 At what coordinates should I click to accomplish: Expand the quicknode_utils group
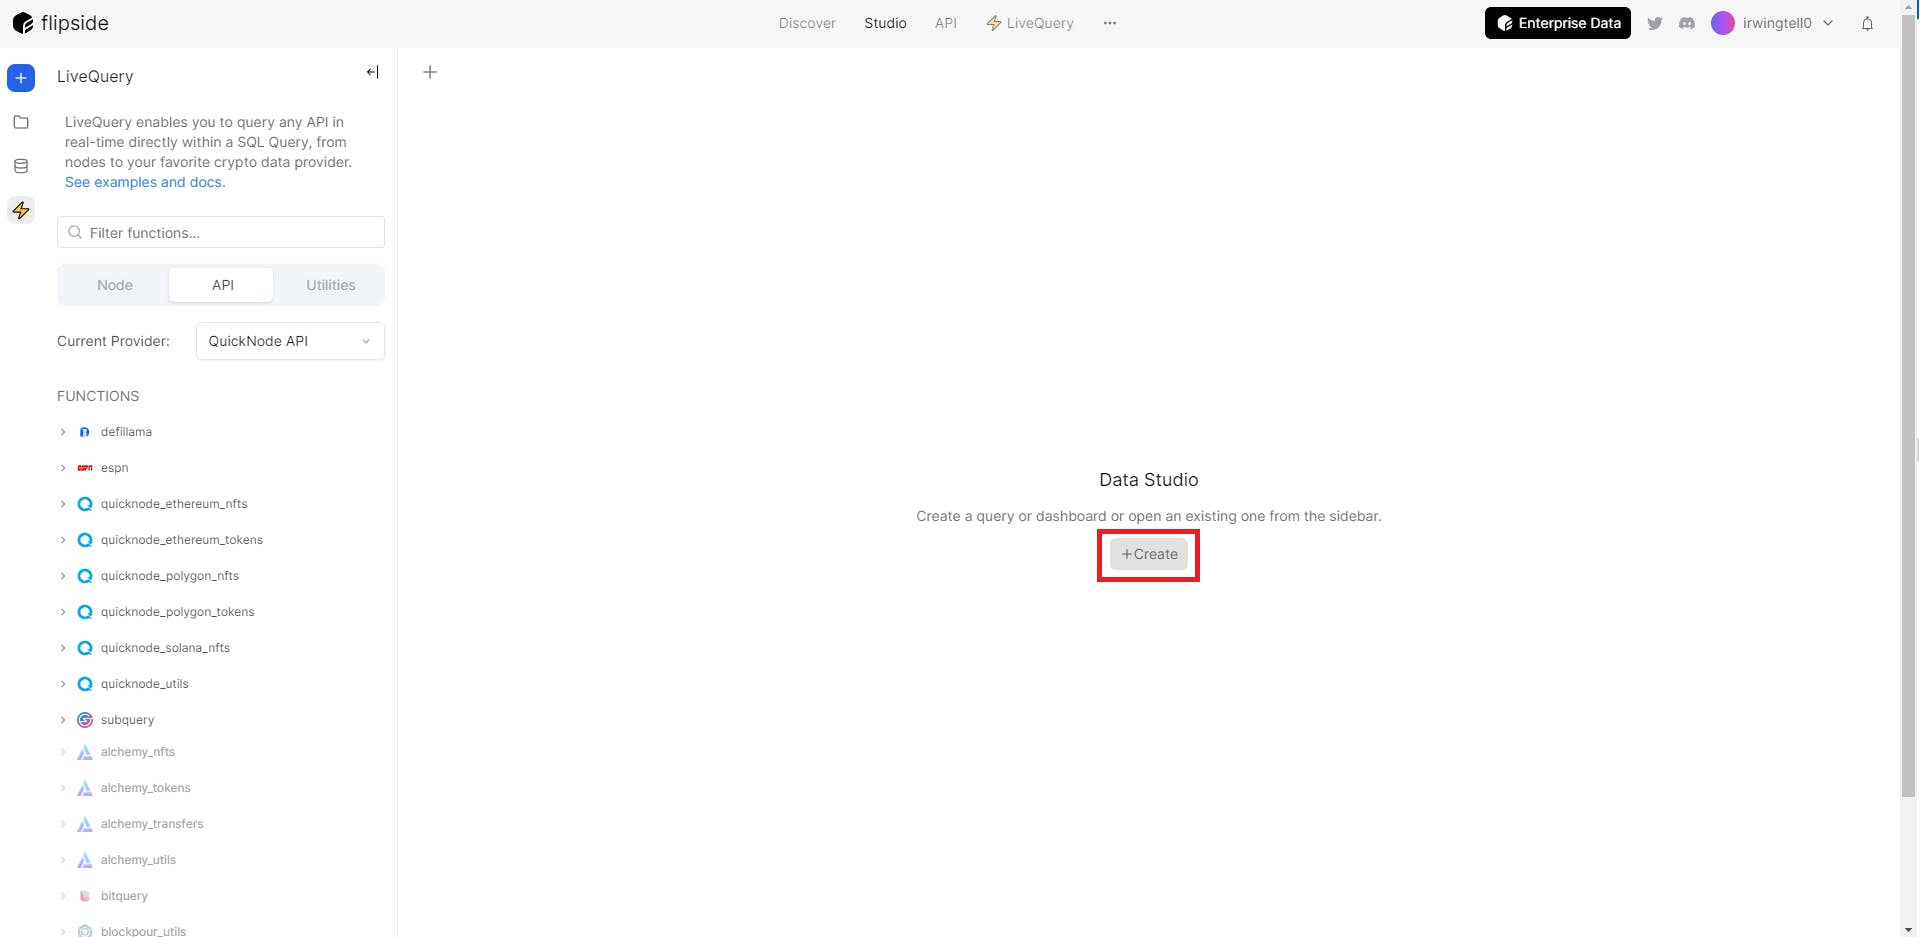point(63,684)
